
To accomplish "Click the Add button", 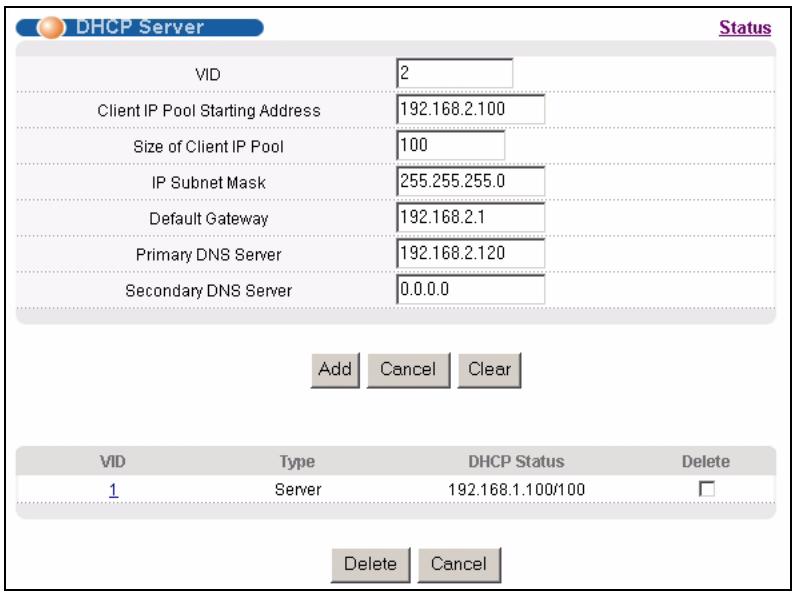I will coord(335,370).
